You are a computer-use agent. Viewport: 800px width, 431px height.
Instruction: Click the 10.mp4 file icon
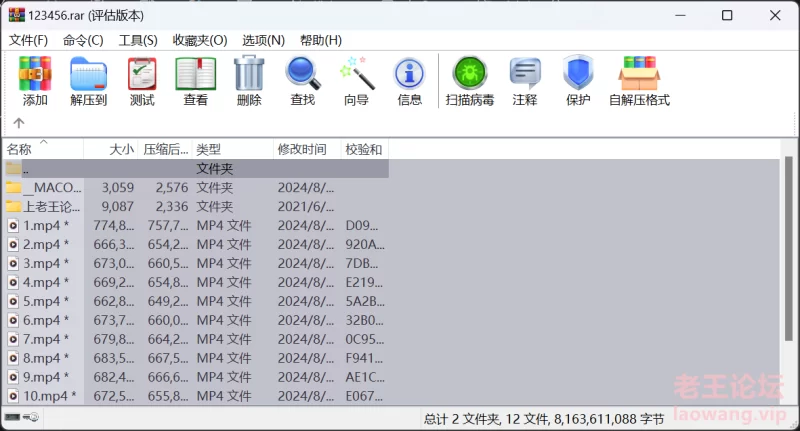[x=14, y=396]
